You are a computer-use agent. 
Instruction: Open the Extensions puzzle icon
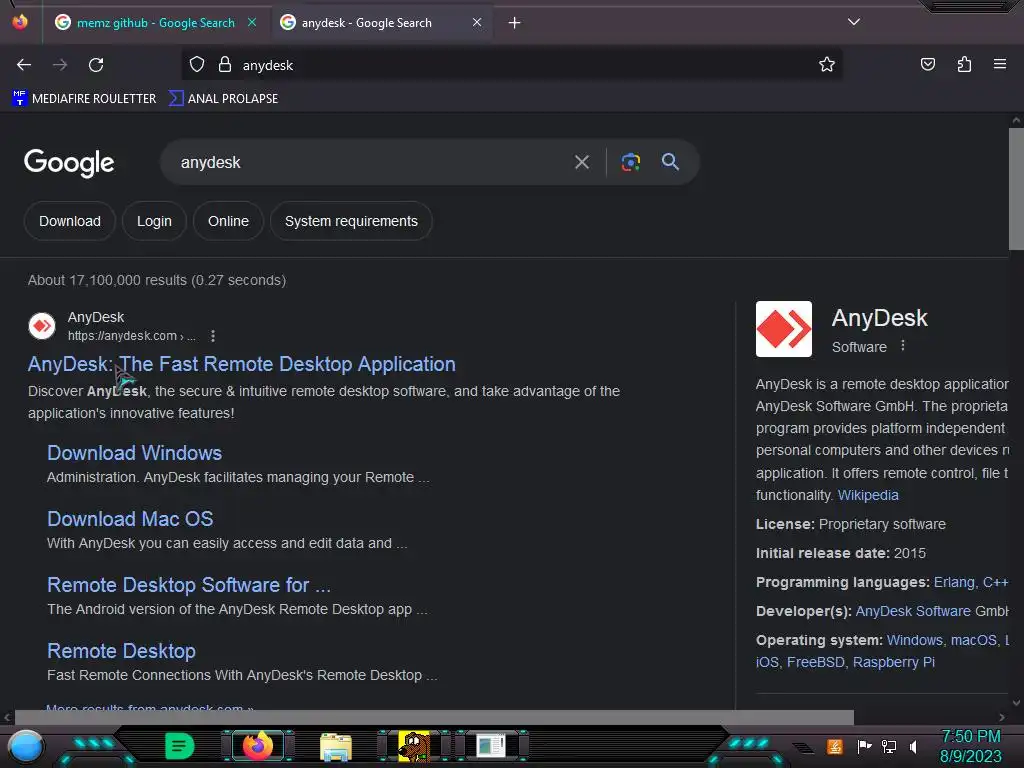point(964,64)
